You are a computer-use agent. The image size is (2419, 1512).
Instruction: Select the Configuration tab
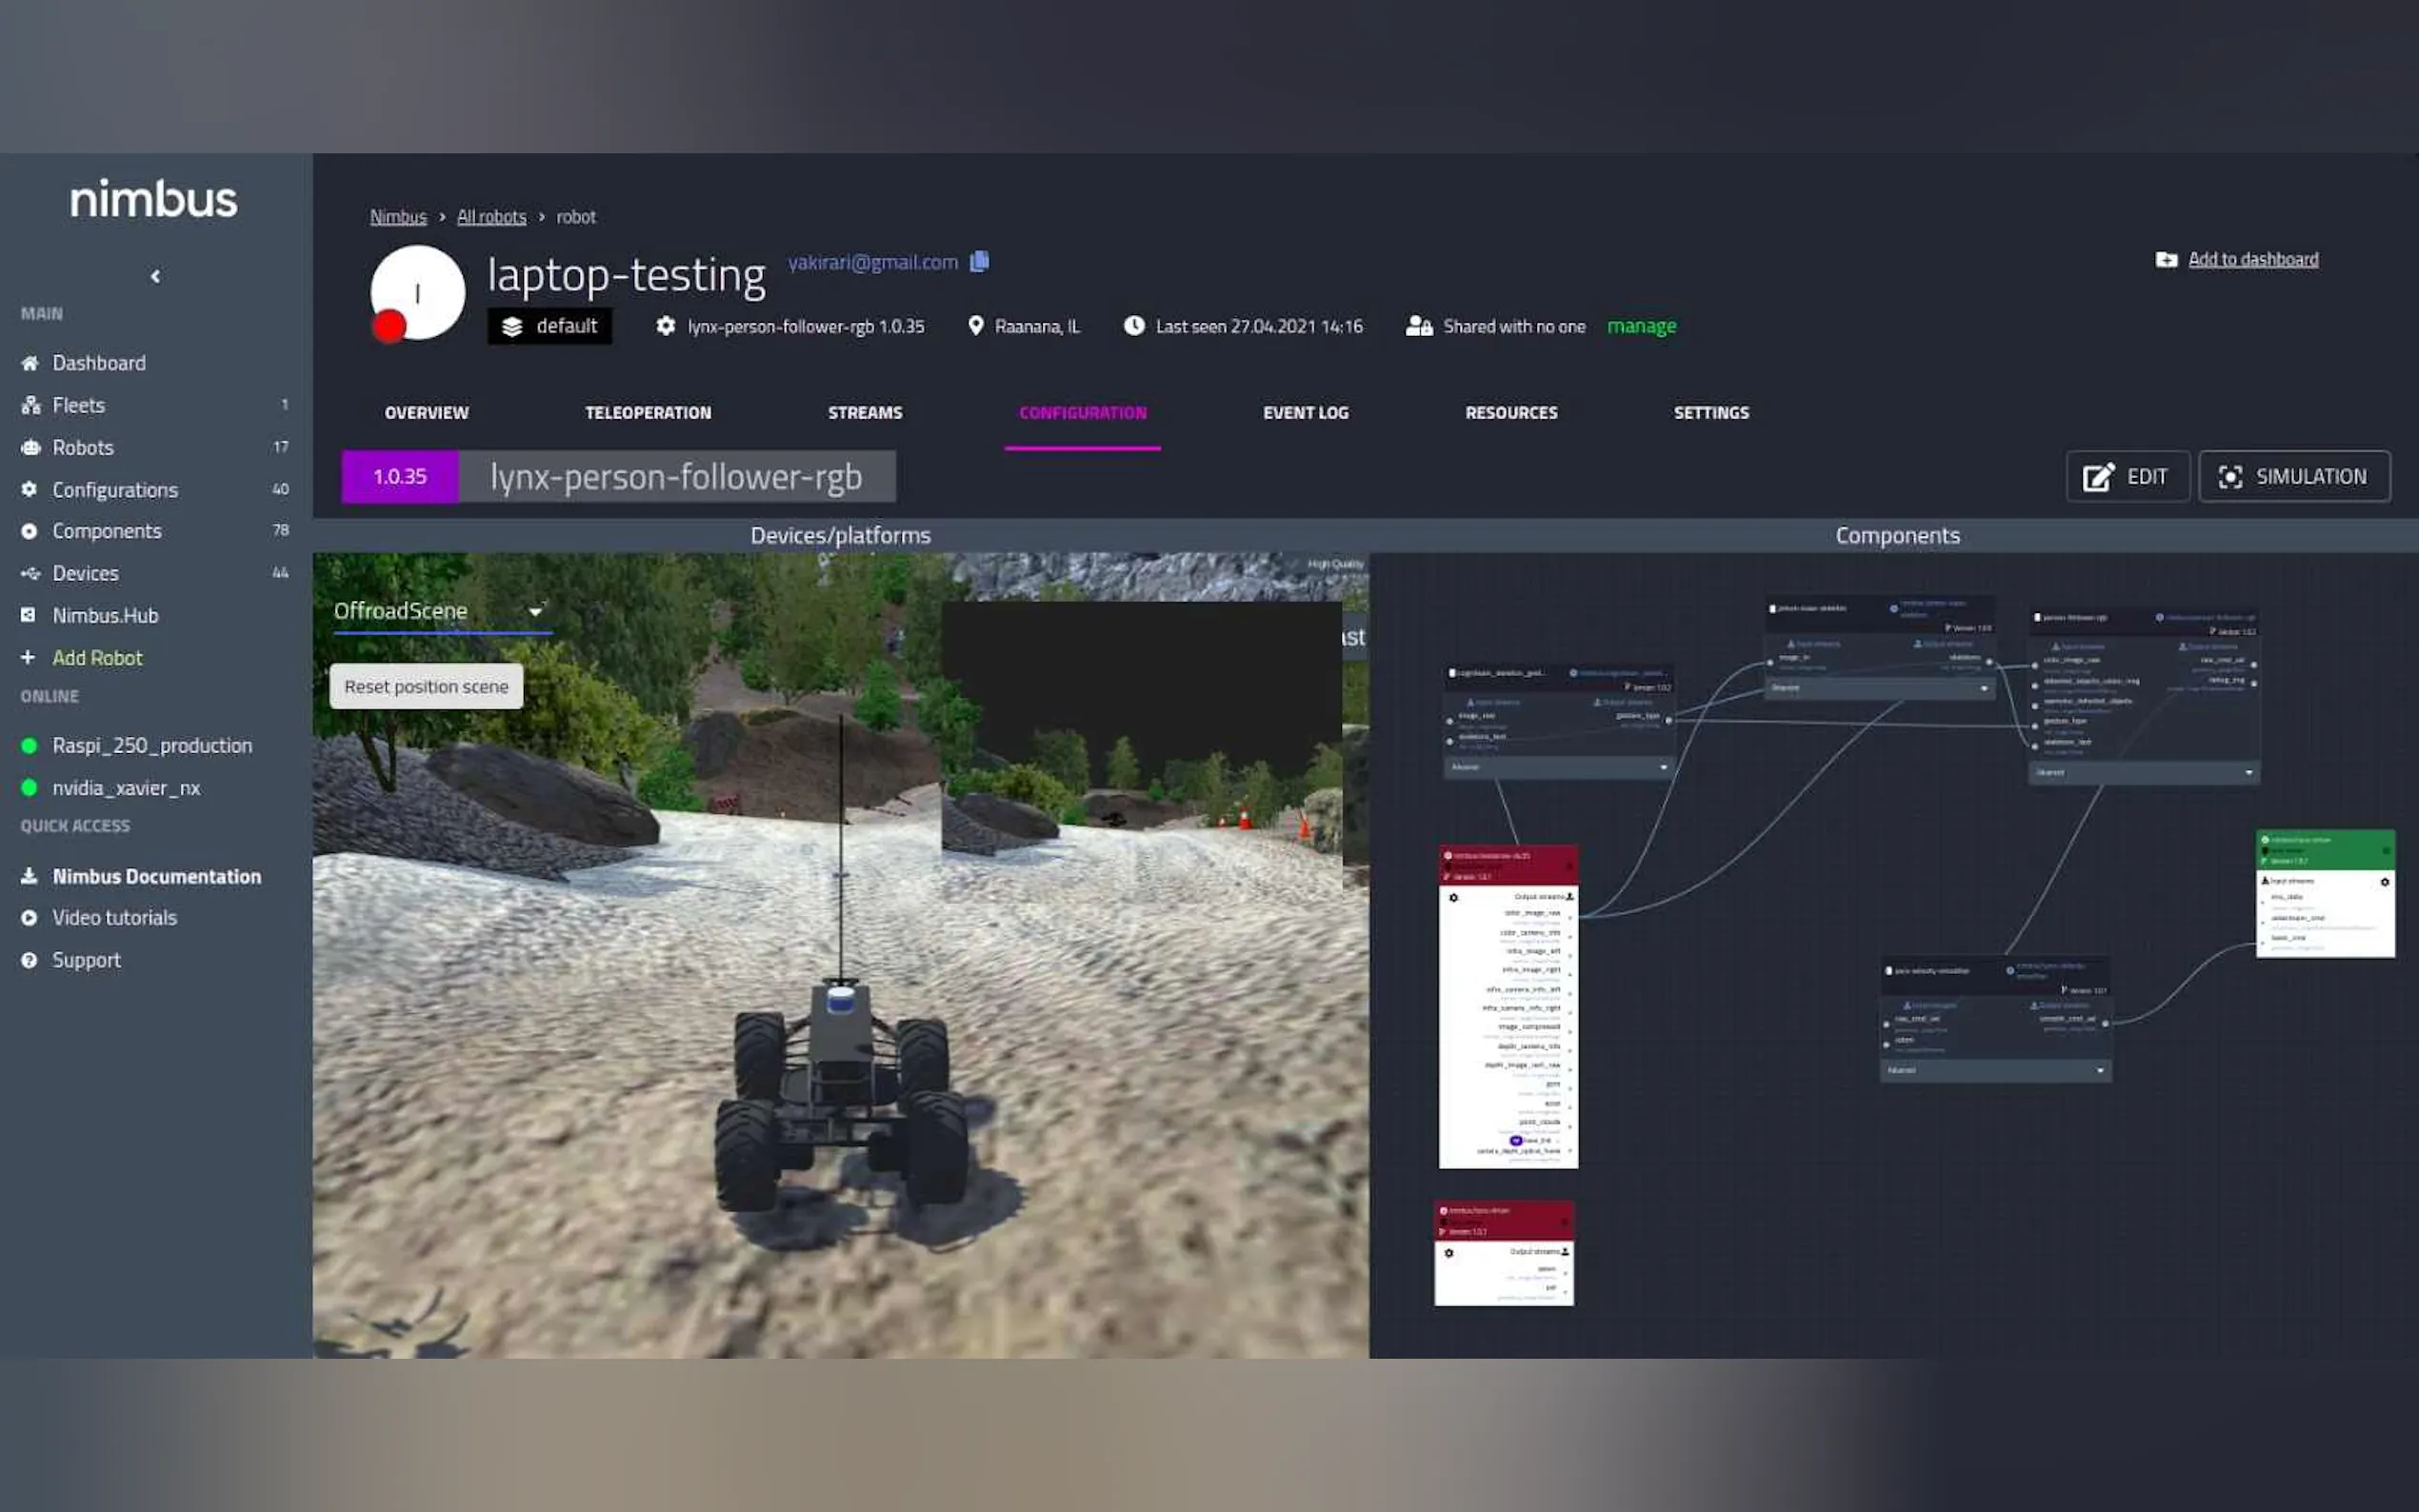(1083, 413)
